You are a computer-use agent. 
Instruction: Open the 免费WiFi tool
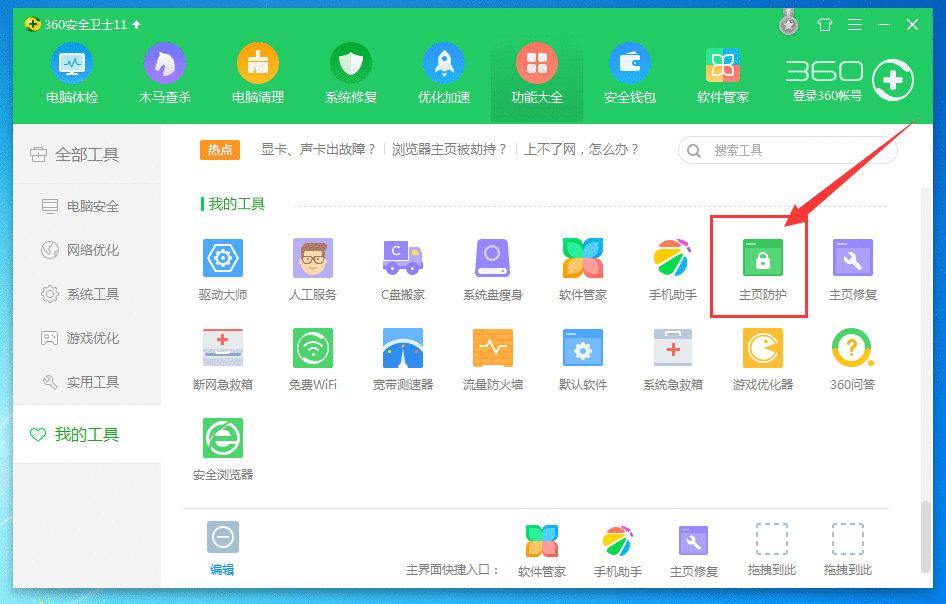[312, 352]
